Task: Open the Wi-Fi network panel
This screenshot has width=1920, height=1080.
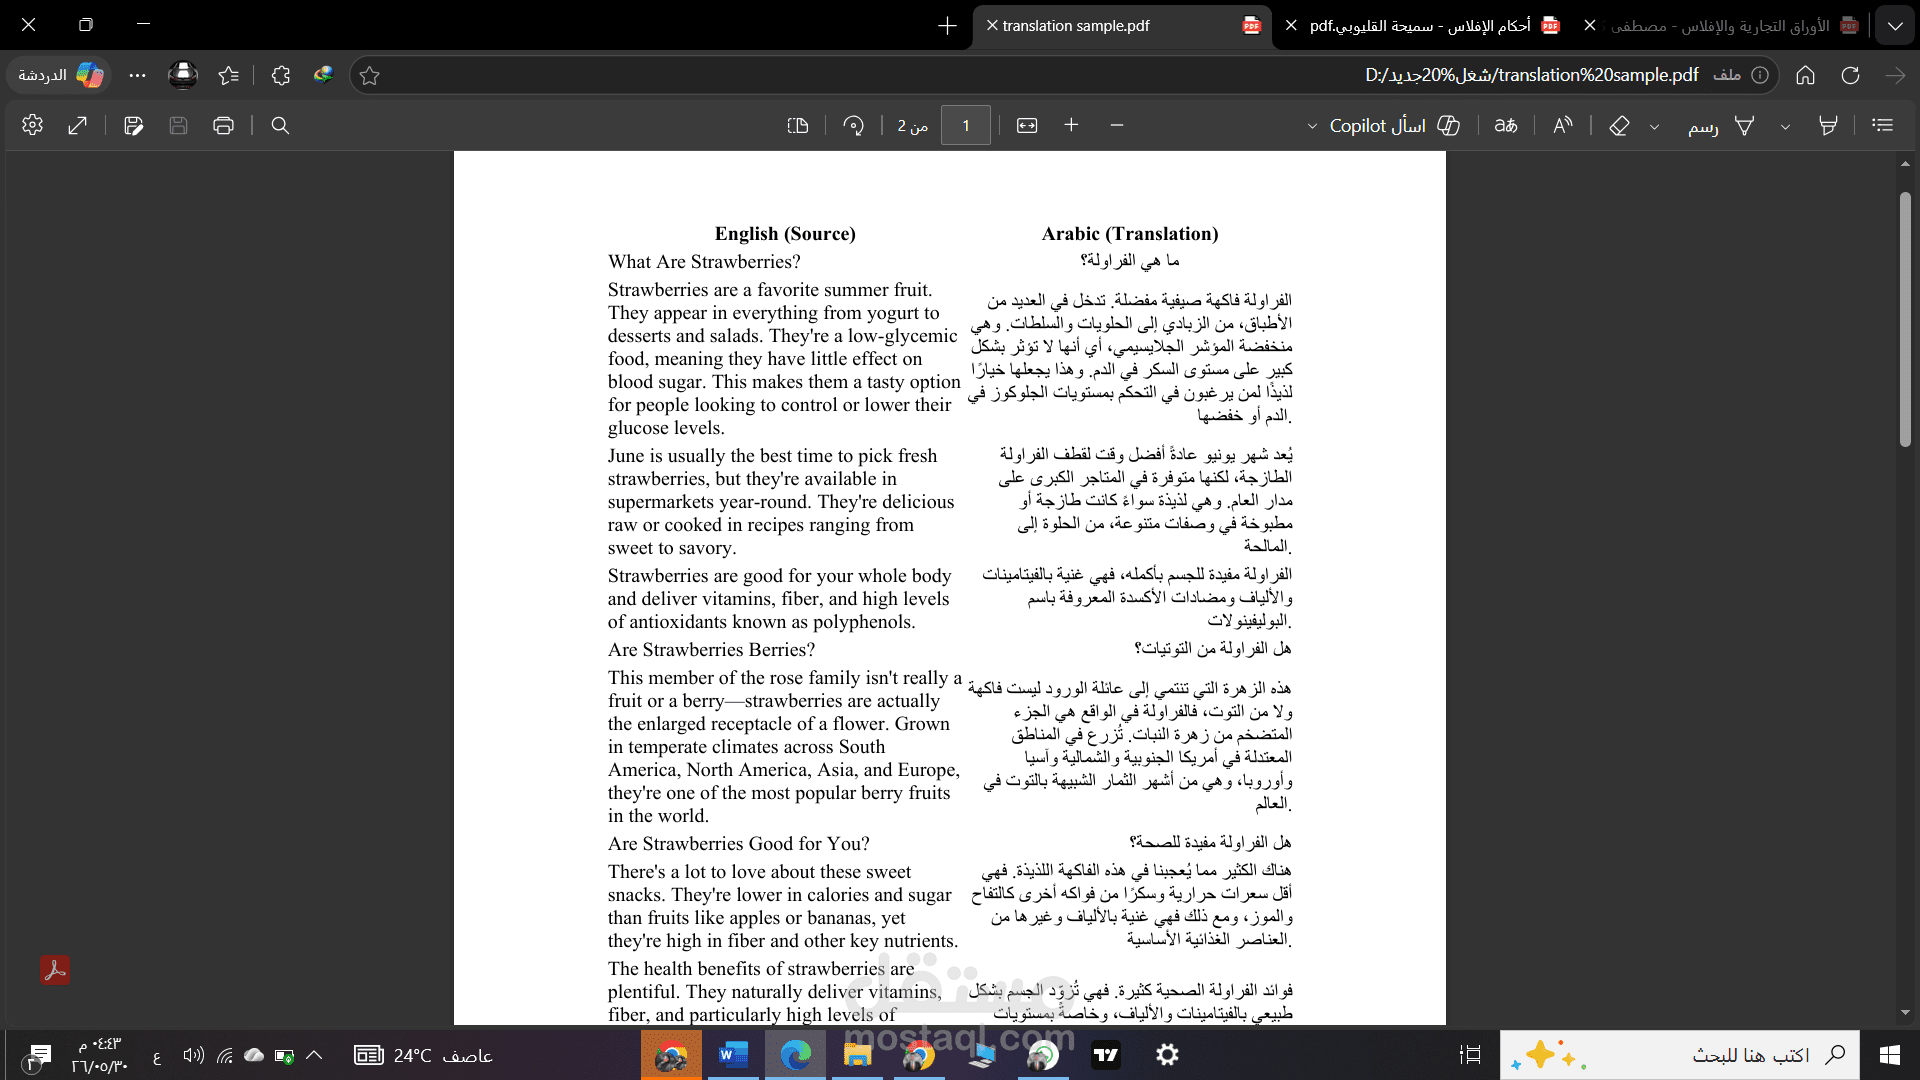Action: tap(225, 1055)
